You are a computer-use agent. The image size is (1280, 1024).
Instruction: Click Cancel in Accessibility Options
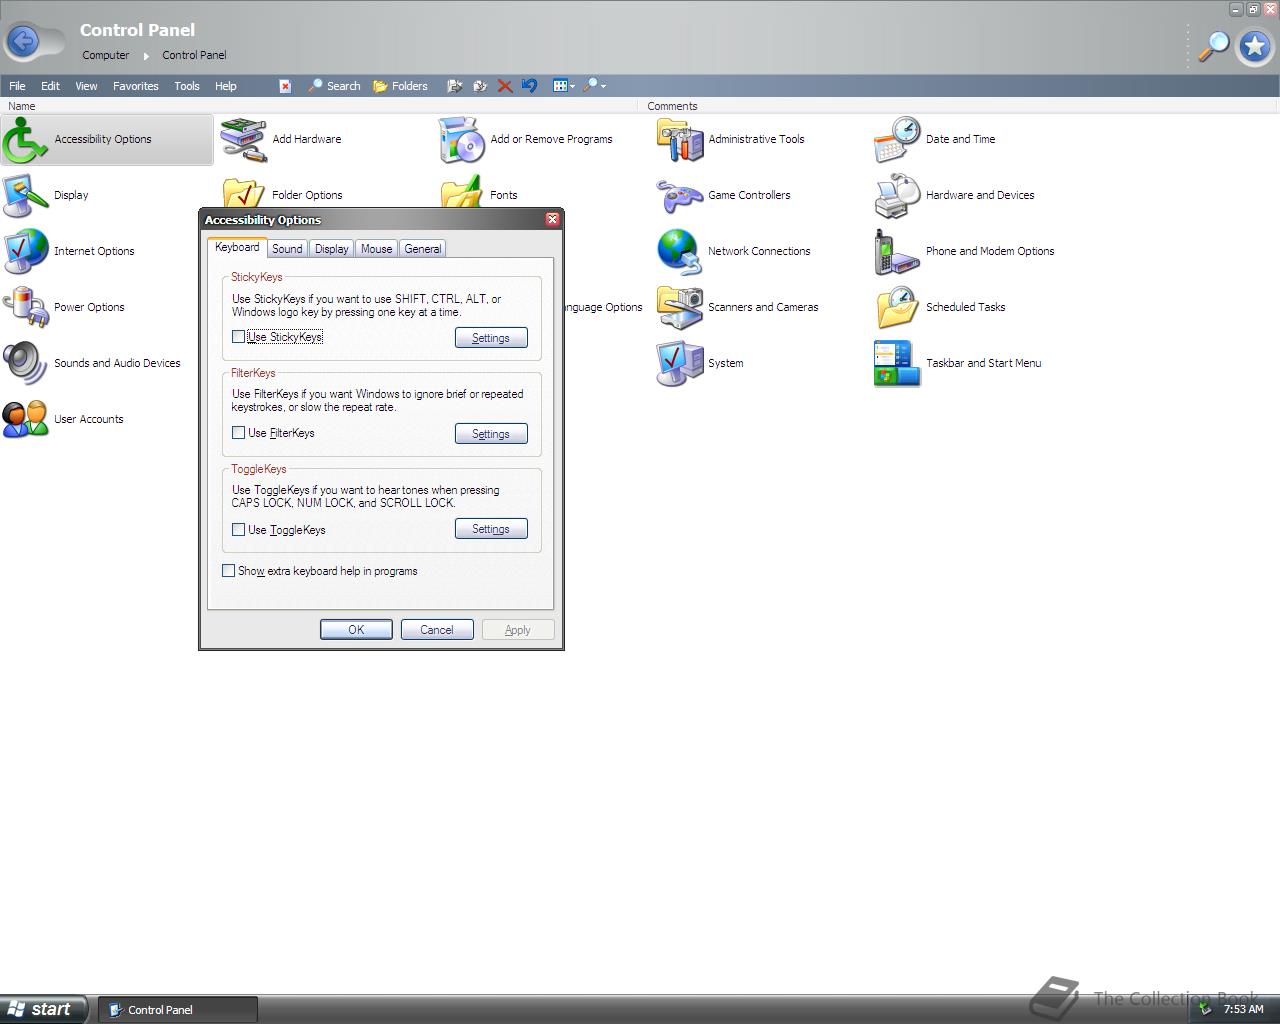tap(437, 630)
